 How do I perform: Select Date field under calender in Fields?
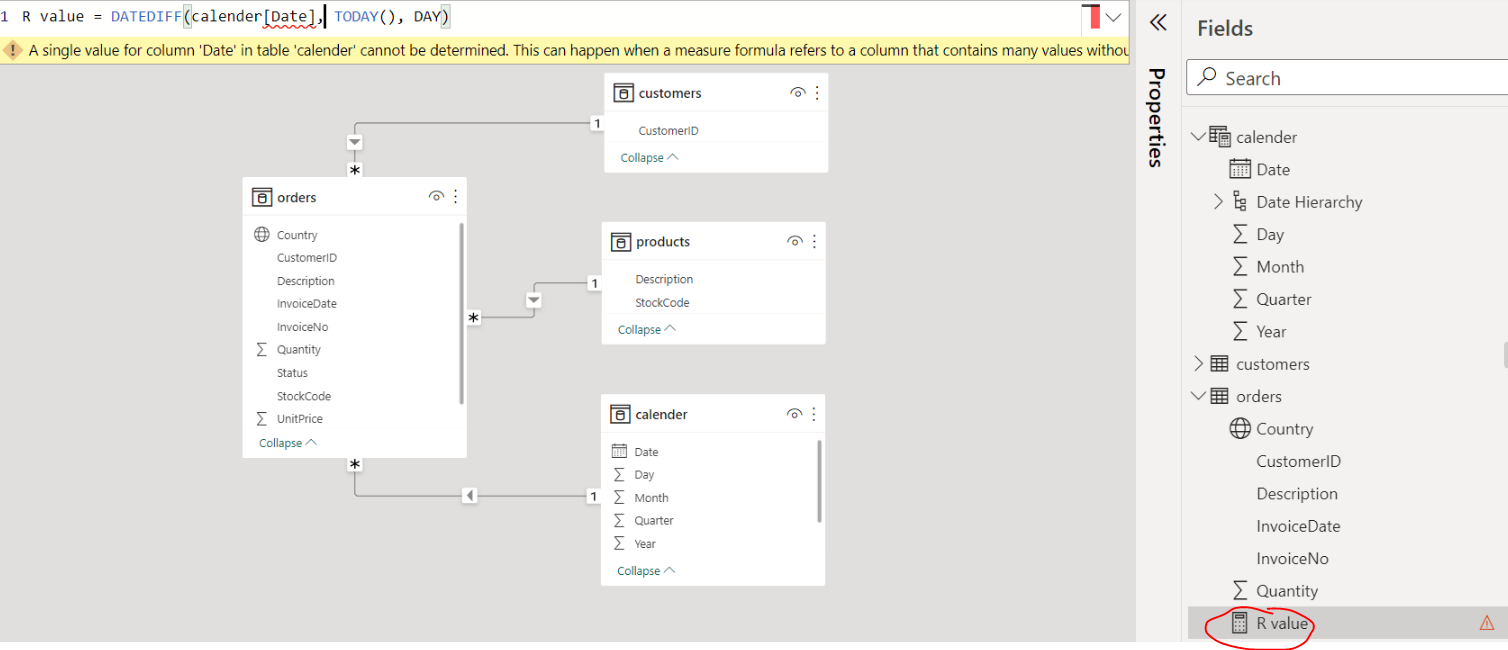coord(1273,170)
